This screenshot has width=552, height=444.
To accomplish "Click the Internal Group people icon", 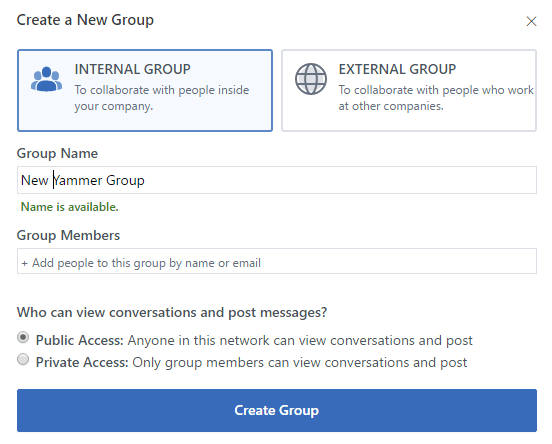I will [46, 79].
